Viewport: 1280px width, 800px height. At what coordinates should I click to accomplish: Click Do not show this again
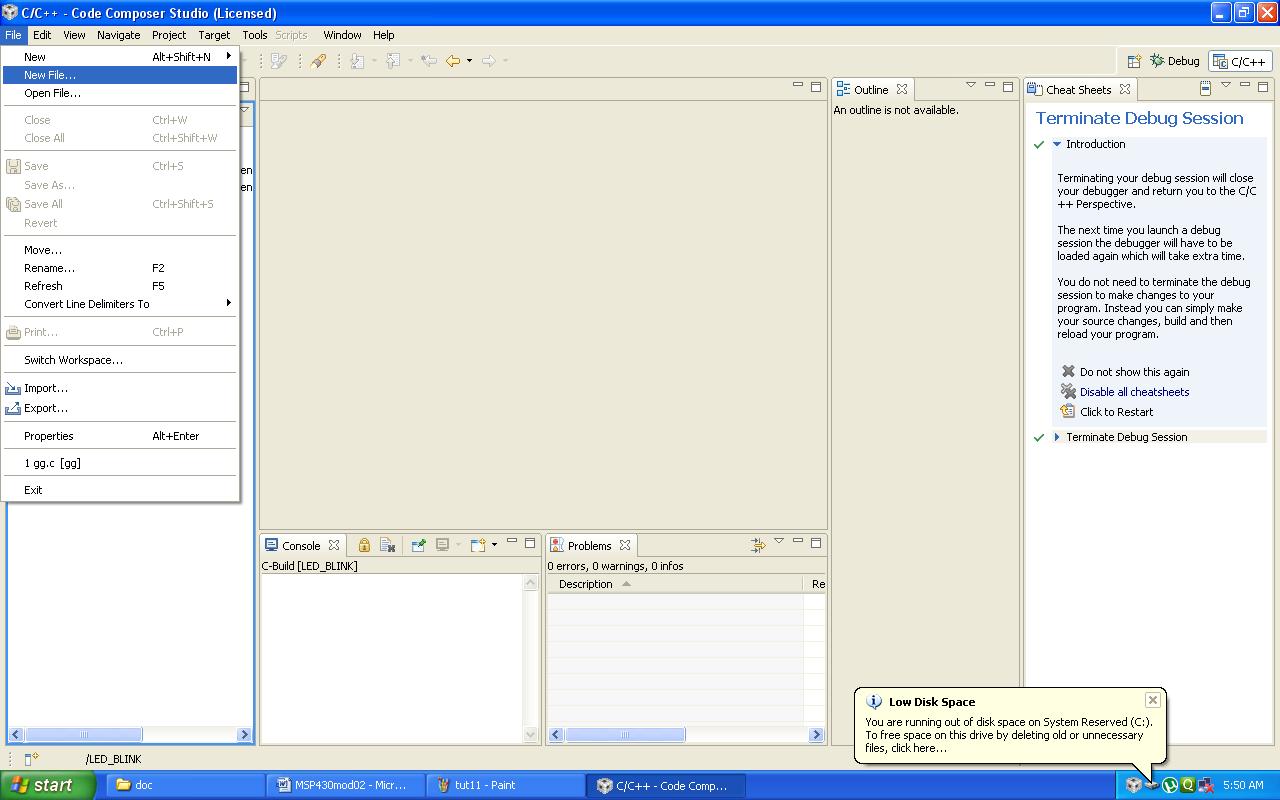pyautogui.click(x=1134, y=372)
